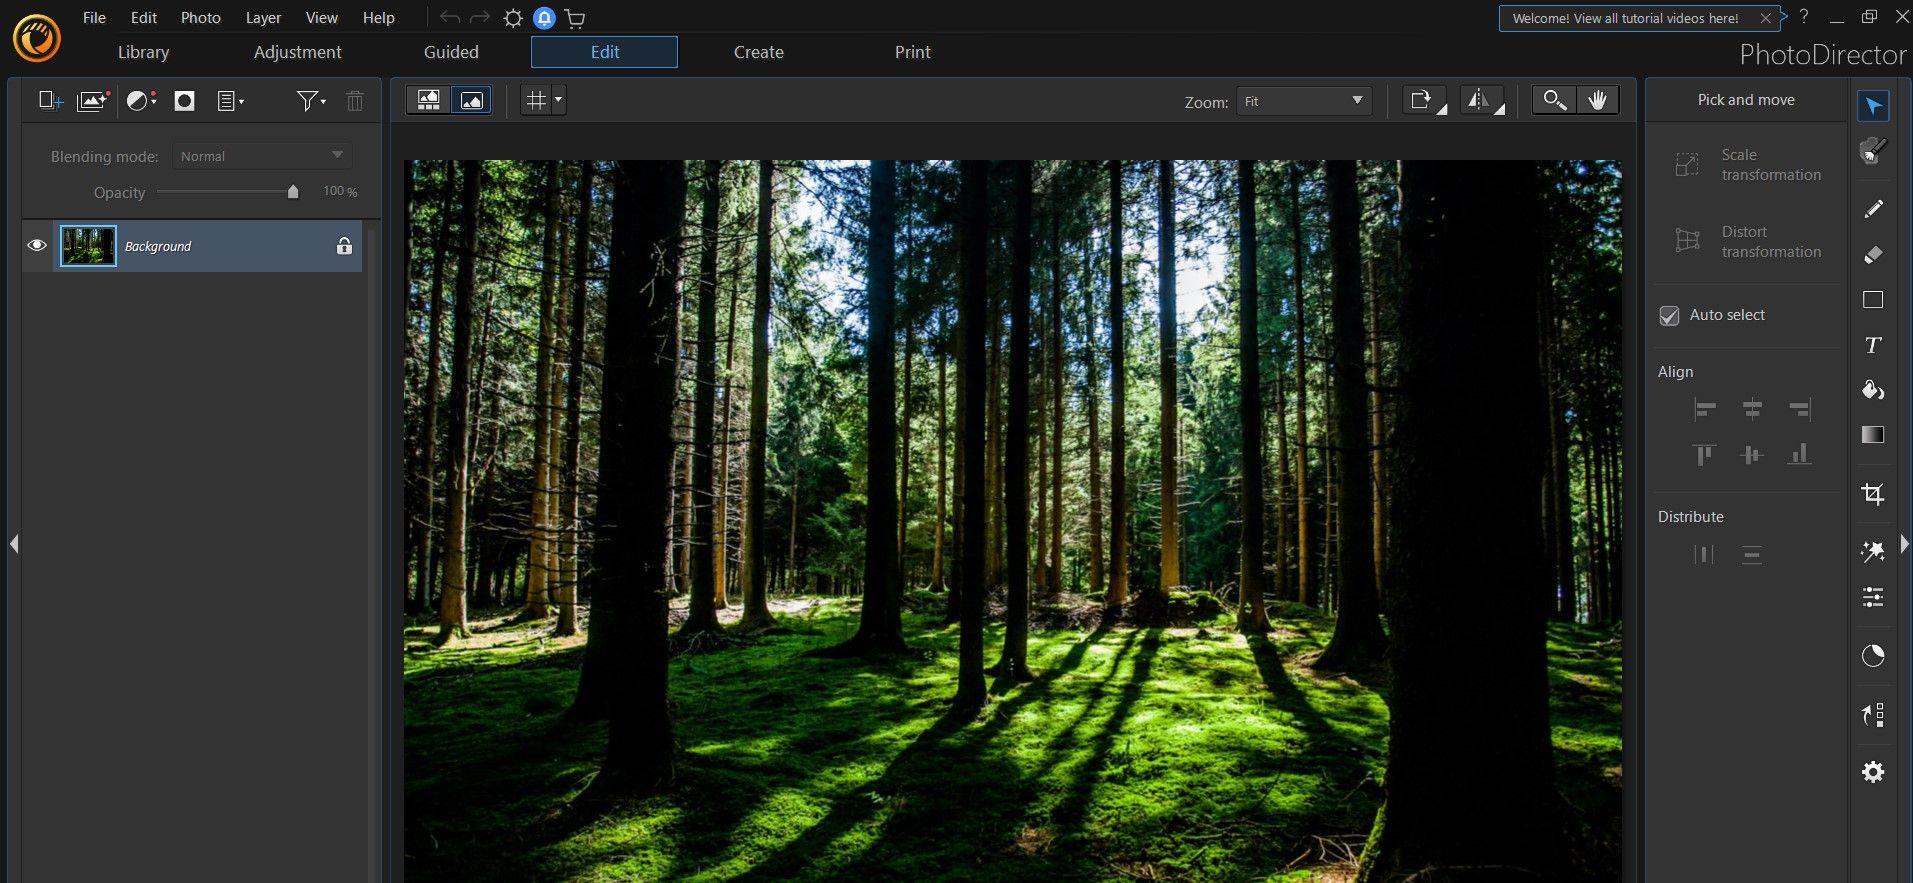Screen dimensions: 1913x883
Task: Switch to the Adjustment tab
Action: pyautogui.click(x=297, y=52)
